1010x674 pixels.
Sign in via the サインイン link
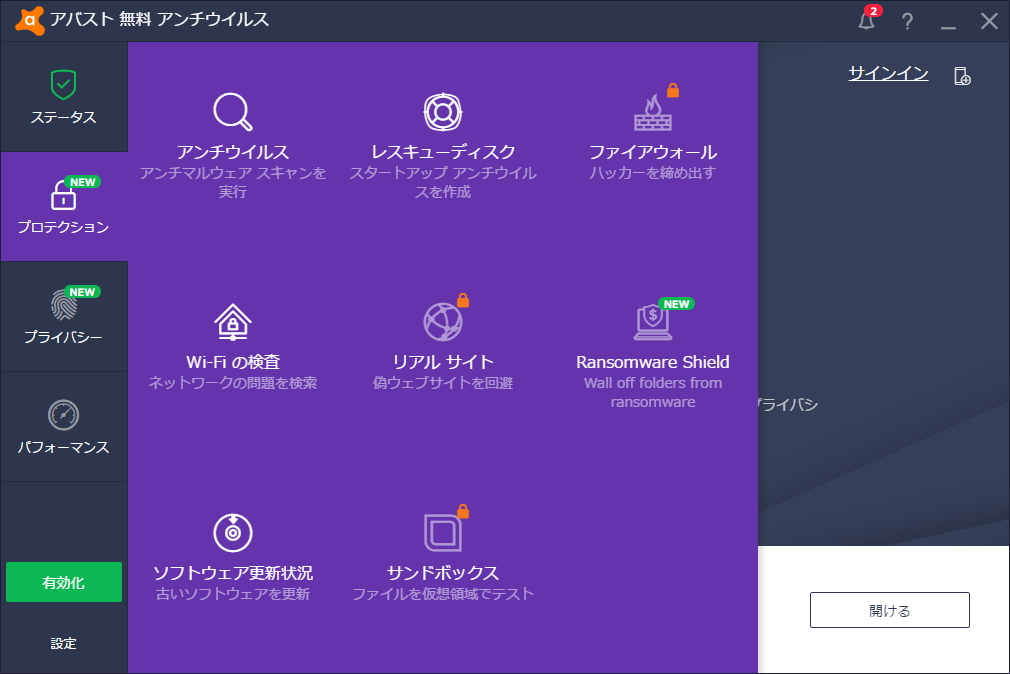coord(886,72)
